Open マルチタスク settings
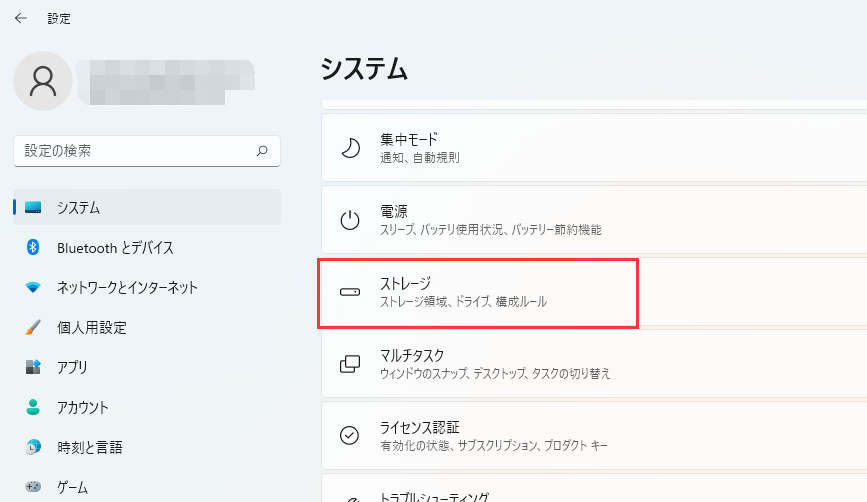This screenshot has height=502, width=867. [x=594, y=363]
